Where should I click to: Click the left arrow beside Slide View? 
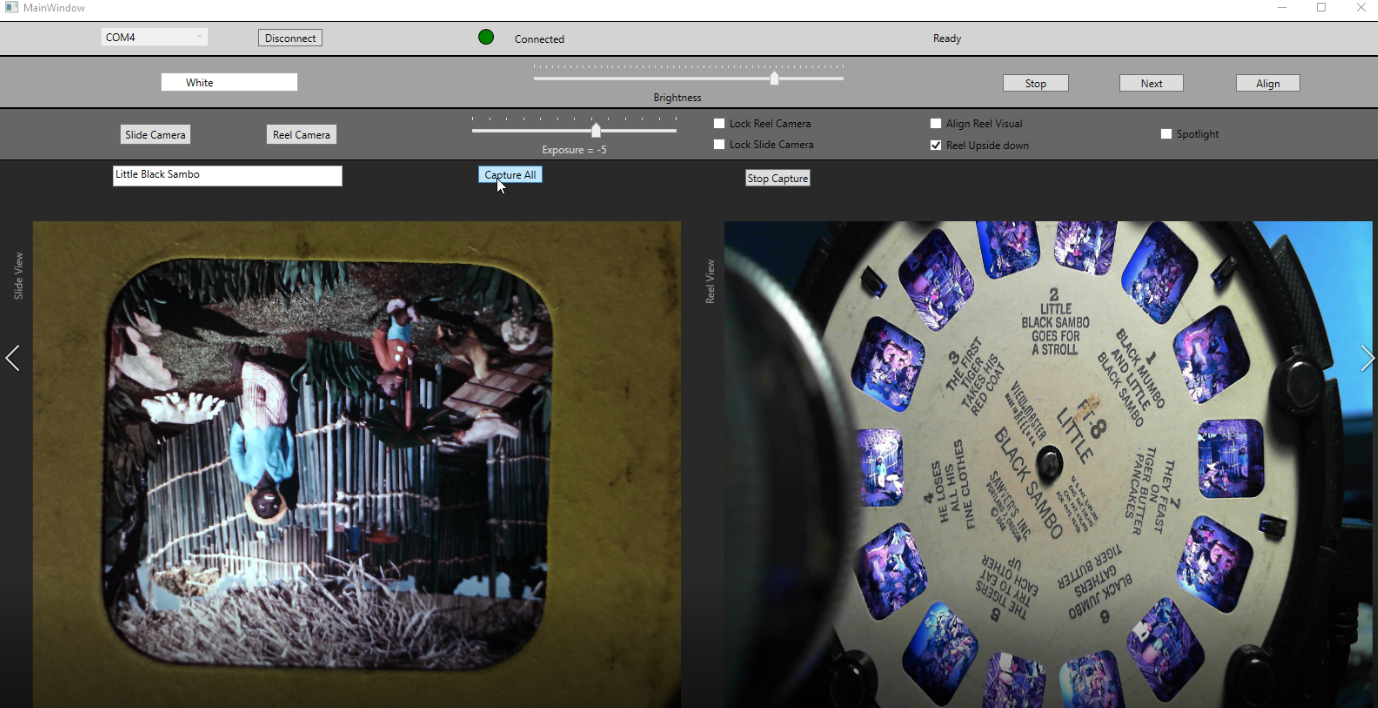point(12,358)
